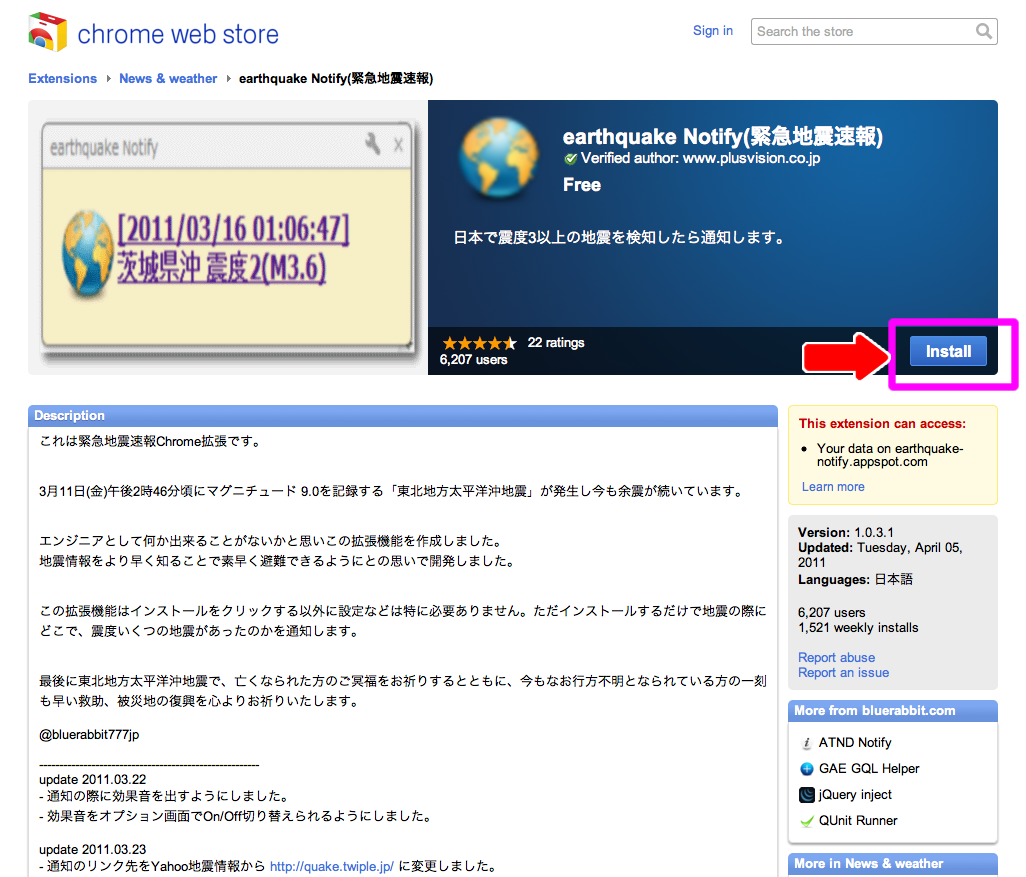Click the jQuery inject extension icon
Screen dimensions: 1026x877
point(807,795)
